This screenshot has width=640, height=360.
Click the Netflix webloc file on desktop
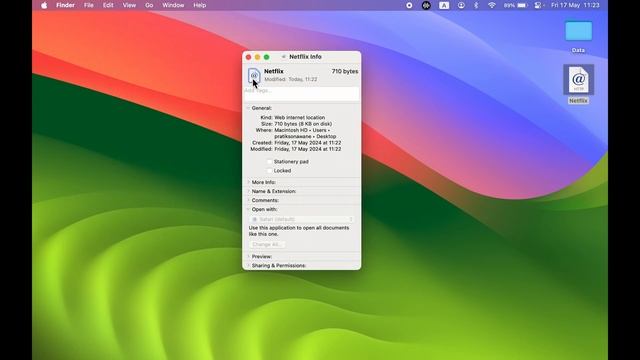pyautogui.click(x=578, y=84)
